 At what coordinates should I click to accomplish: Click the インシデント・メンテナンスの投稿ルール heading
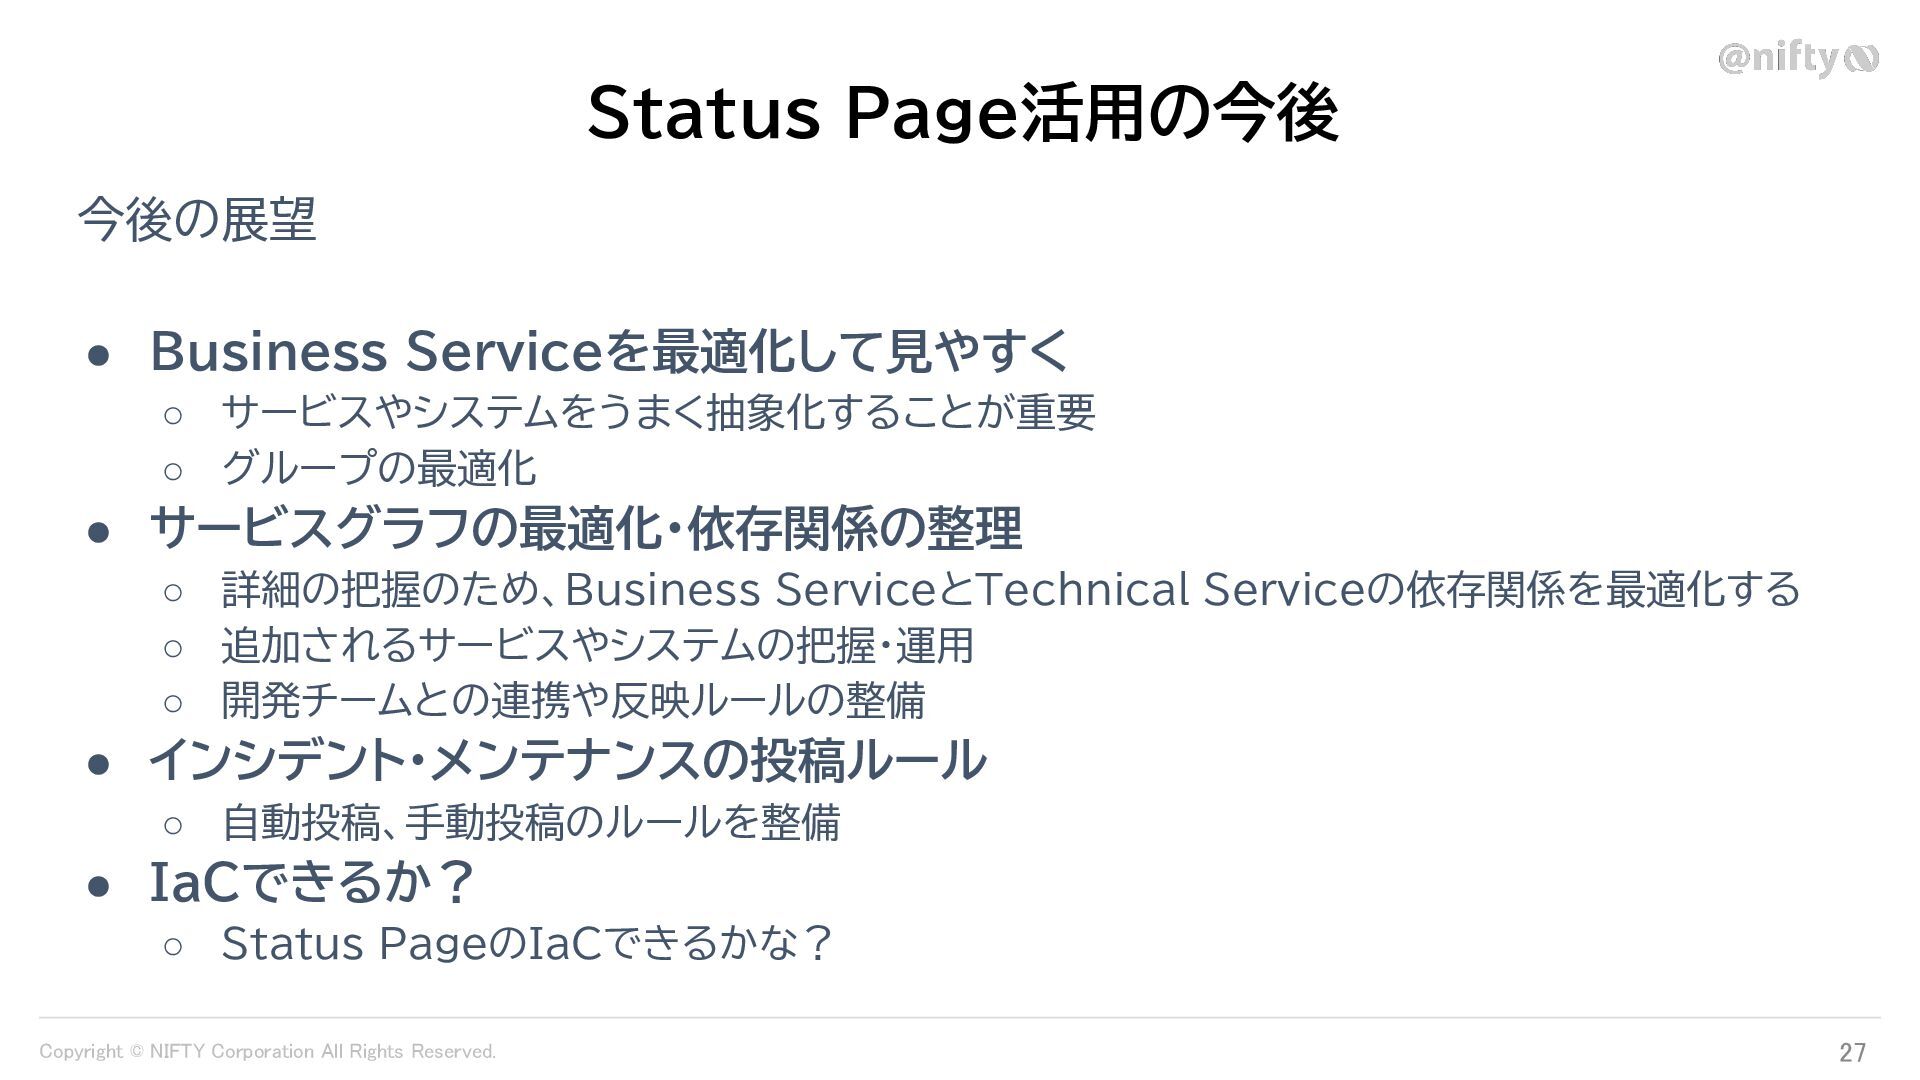(568, 760)
